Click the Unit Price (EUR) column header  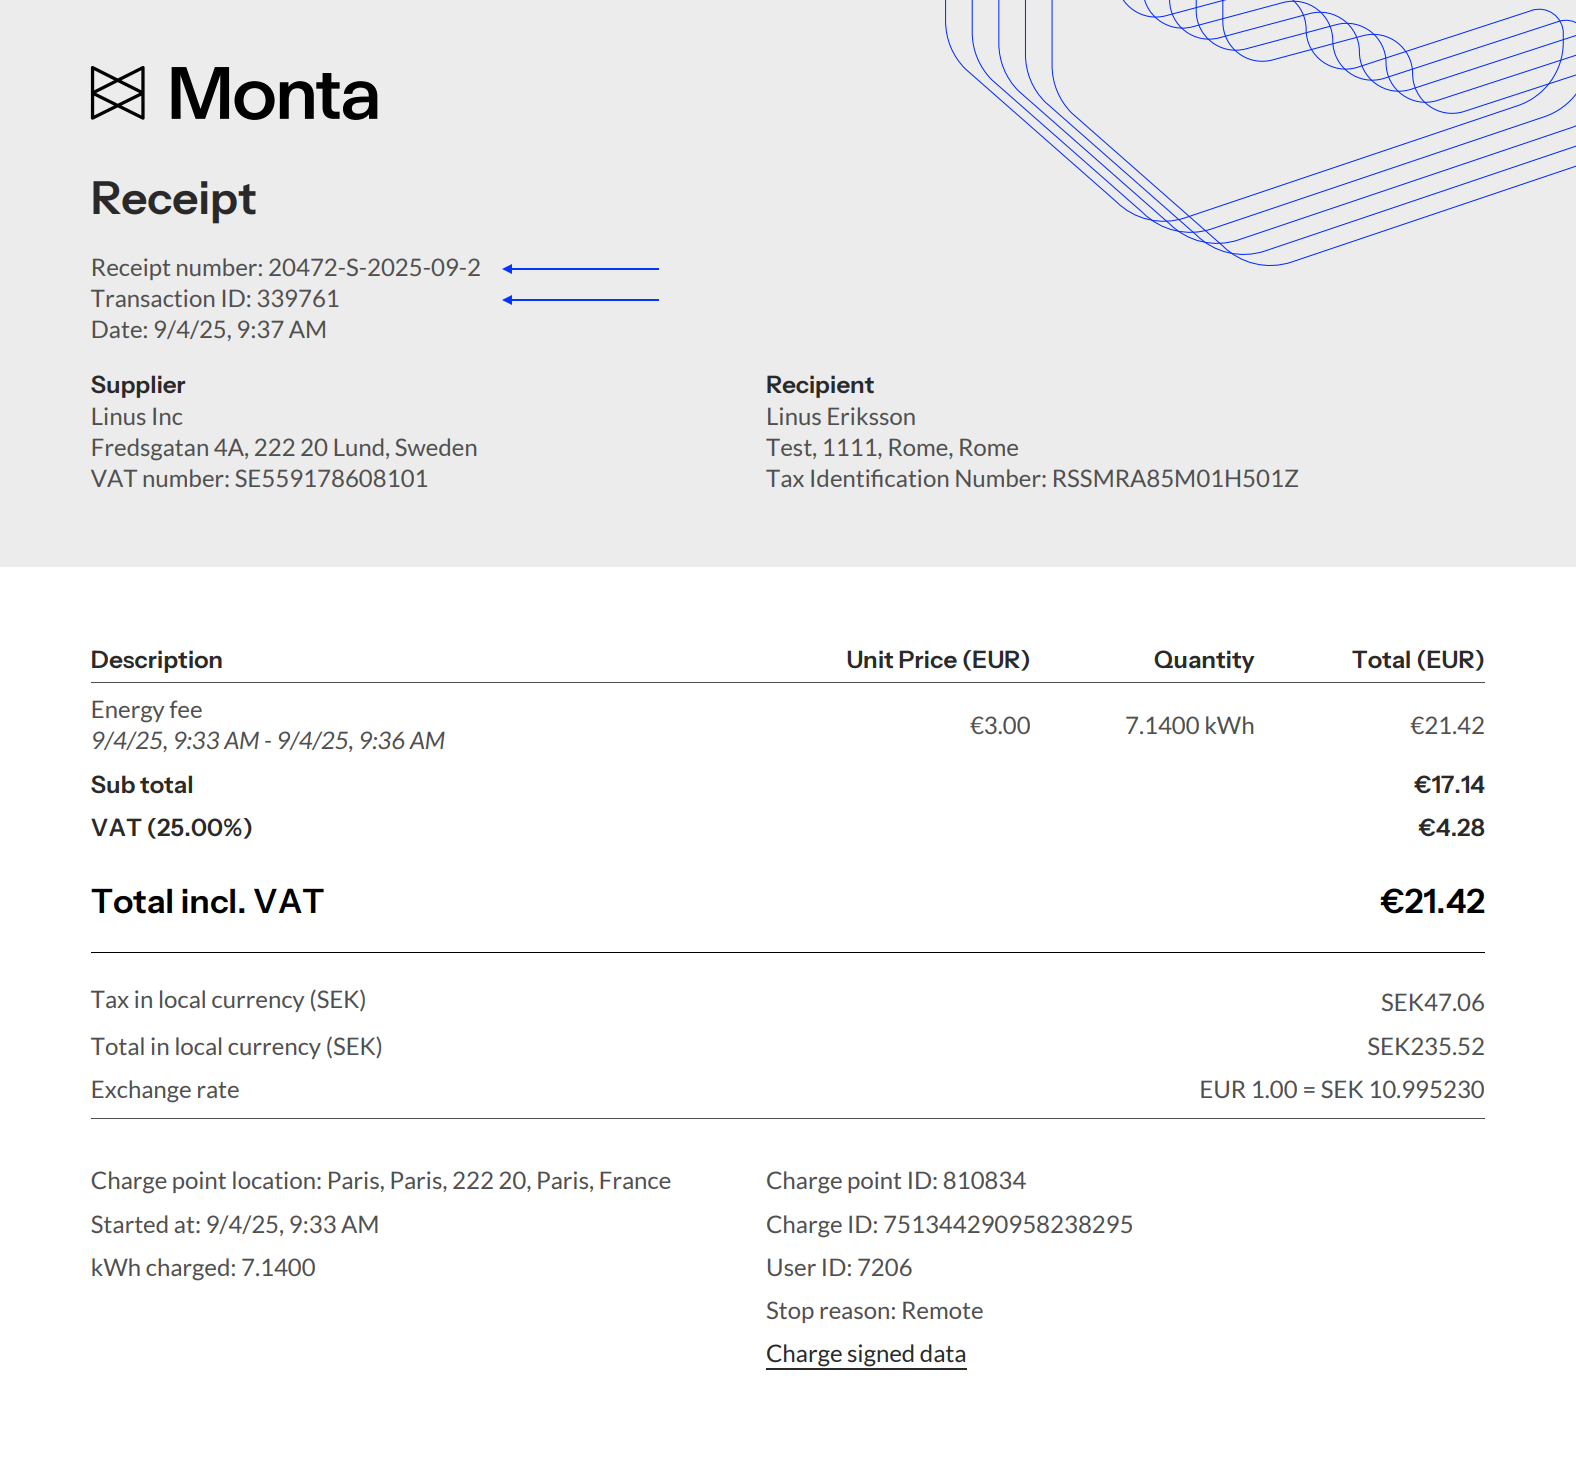click(x=938, y=660)
